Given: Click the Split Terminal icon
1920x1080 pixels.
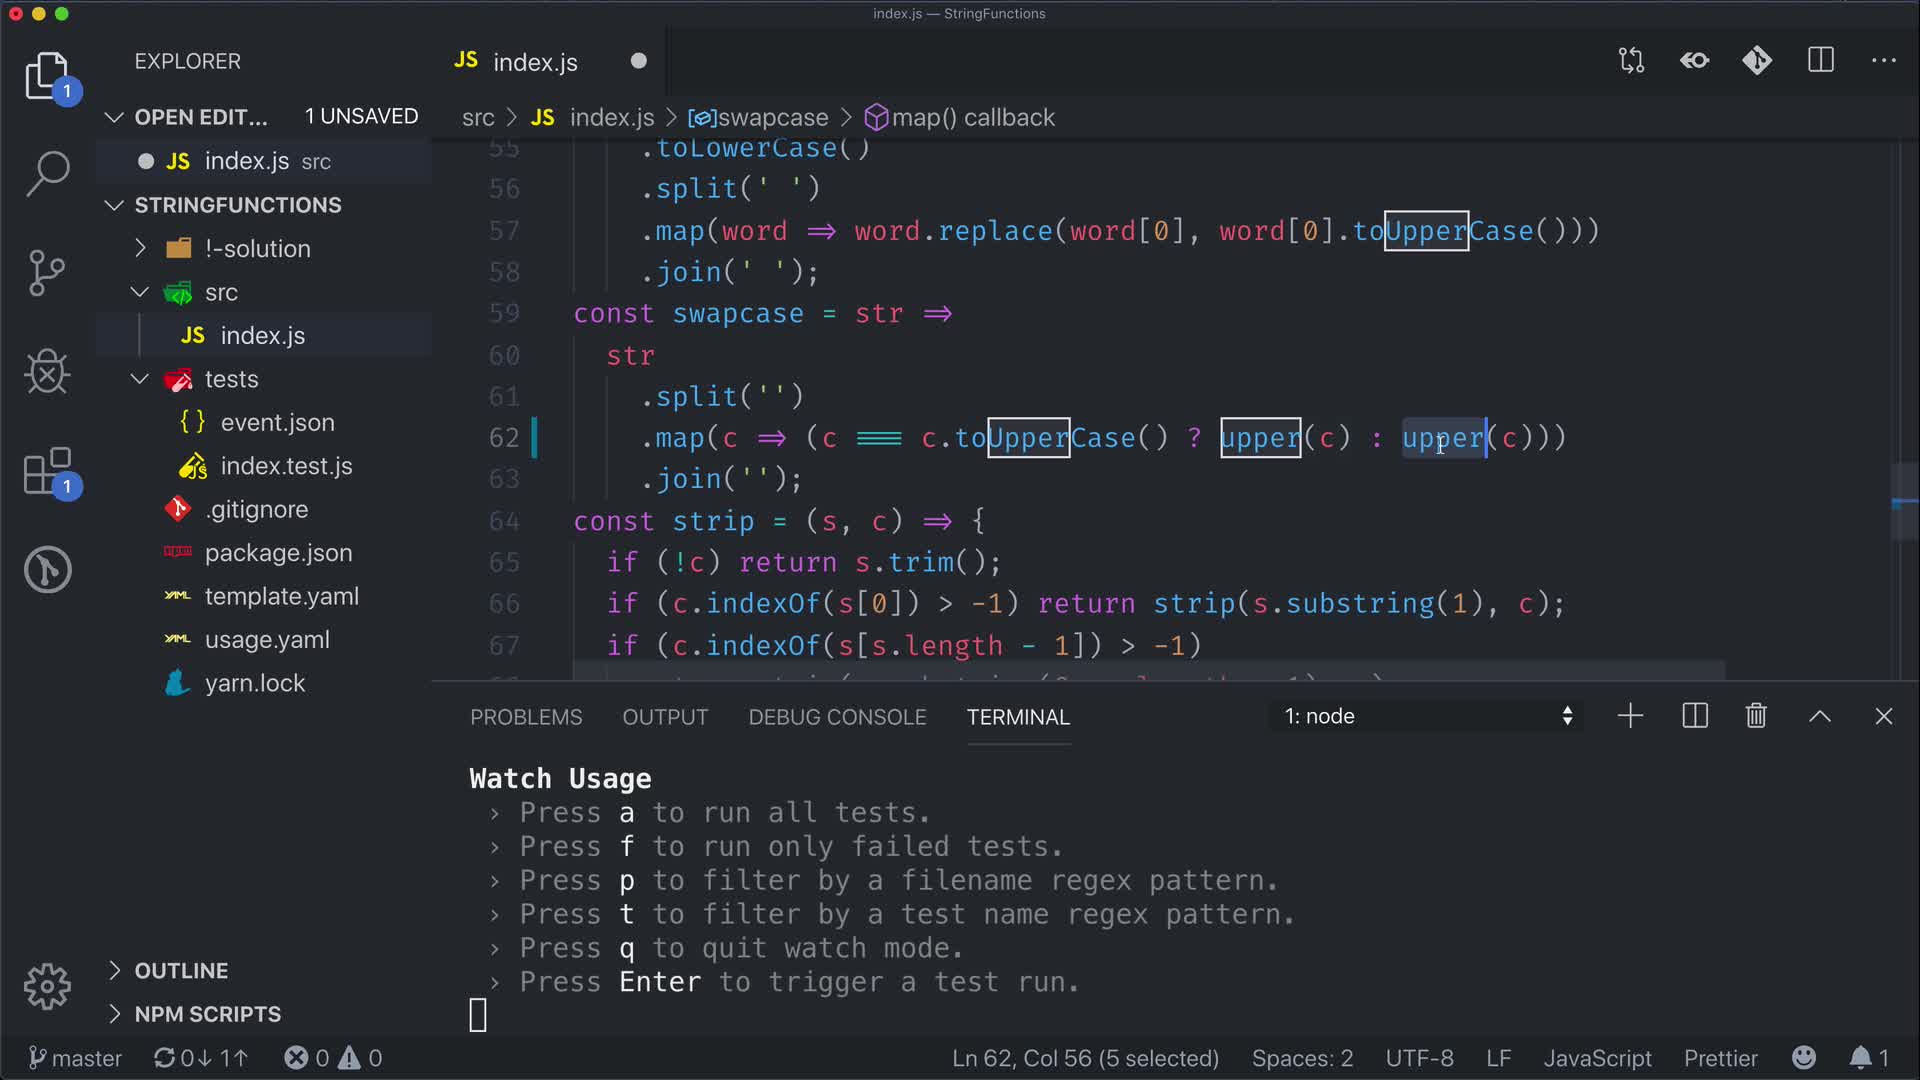Looking at the screenshot, I should pos(1695,716).
